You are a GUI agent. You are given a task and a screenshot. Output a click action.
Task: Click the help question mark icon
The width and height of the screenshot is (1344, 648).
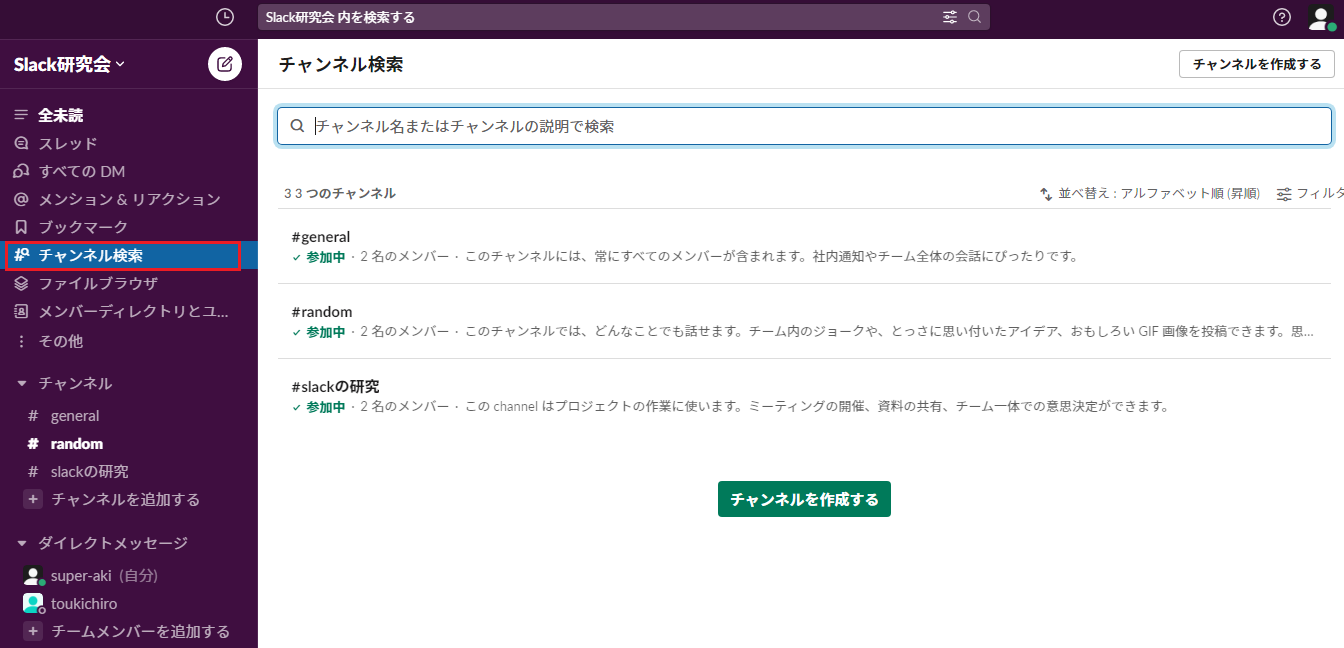(1282, 17)
